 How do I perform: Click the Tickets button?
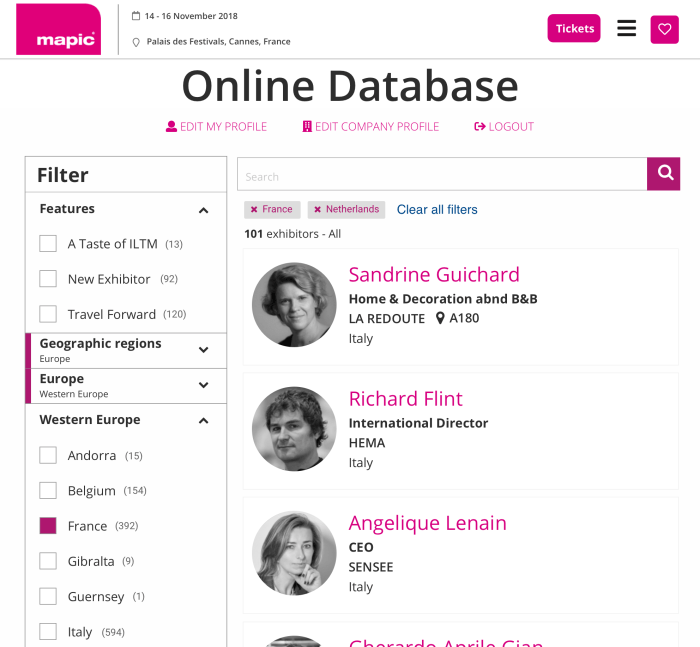574,29
